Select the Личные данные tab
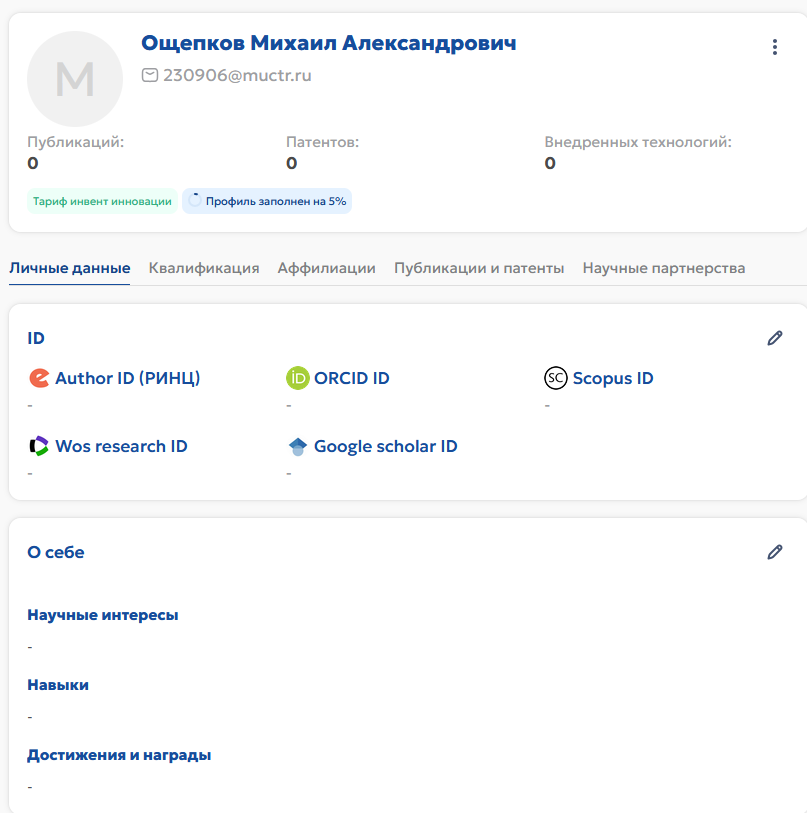807x813 pixels. click(x=69, y=268)
